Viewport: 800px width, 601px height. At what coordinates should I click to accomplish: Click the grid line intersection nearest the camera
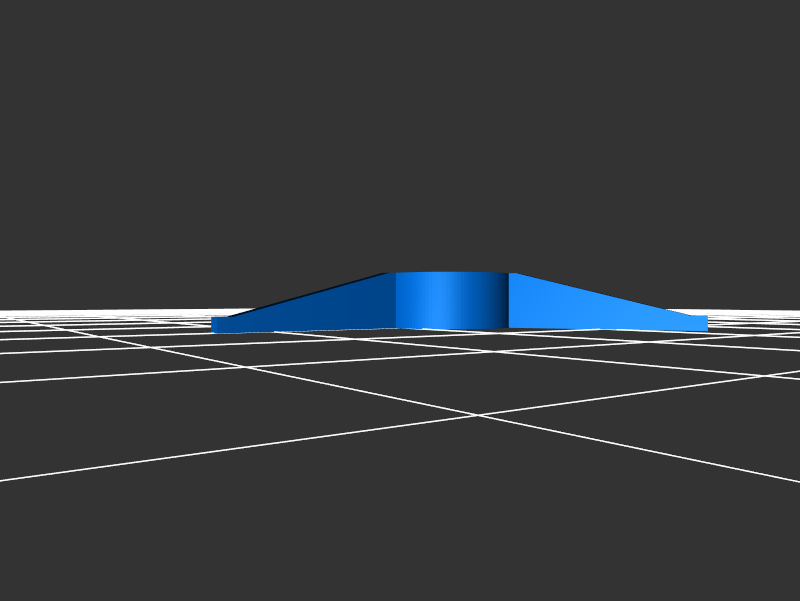pos(479,415)
